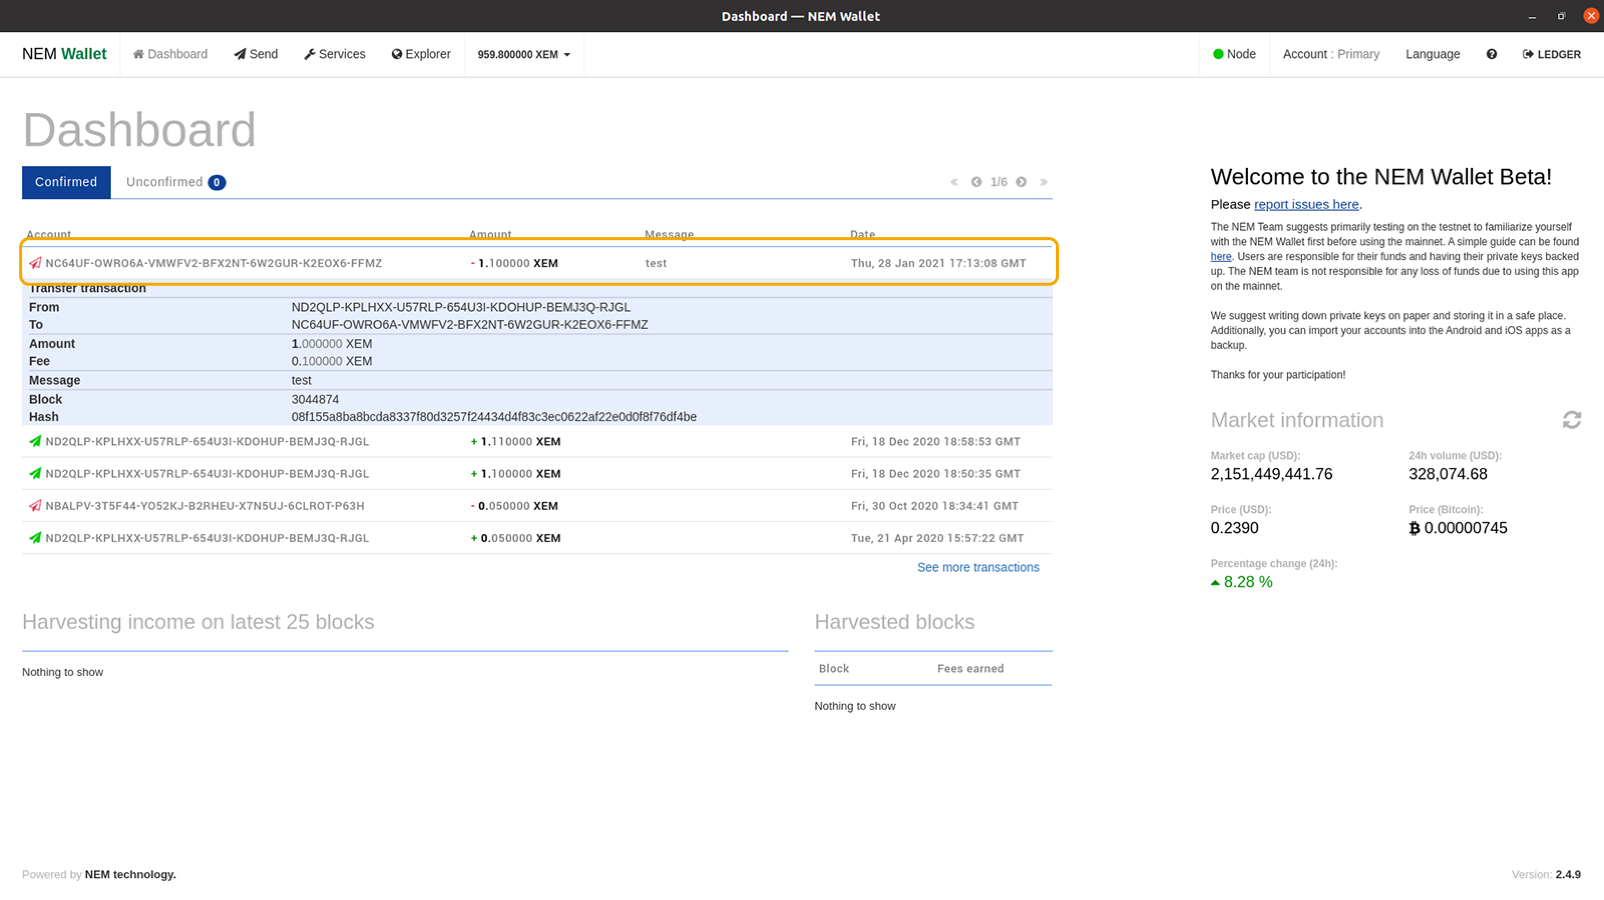Open the Dashboard nav item

(x=170, y=54)
